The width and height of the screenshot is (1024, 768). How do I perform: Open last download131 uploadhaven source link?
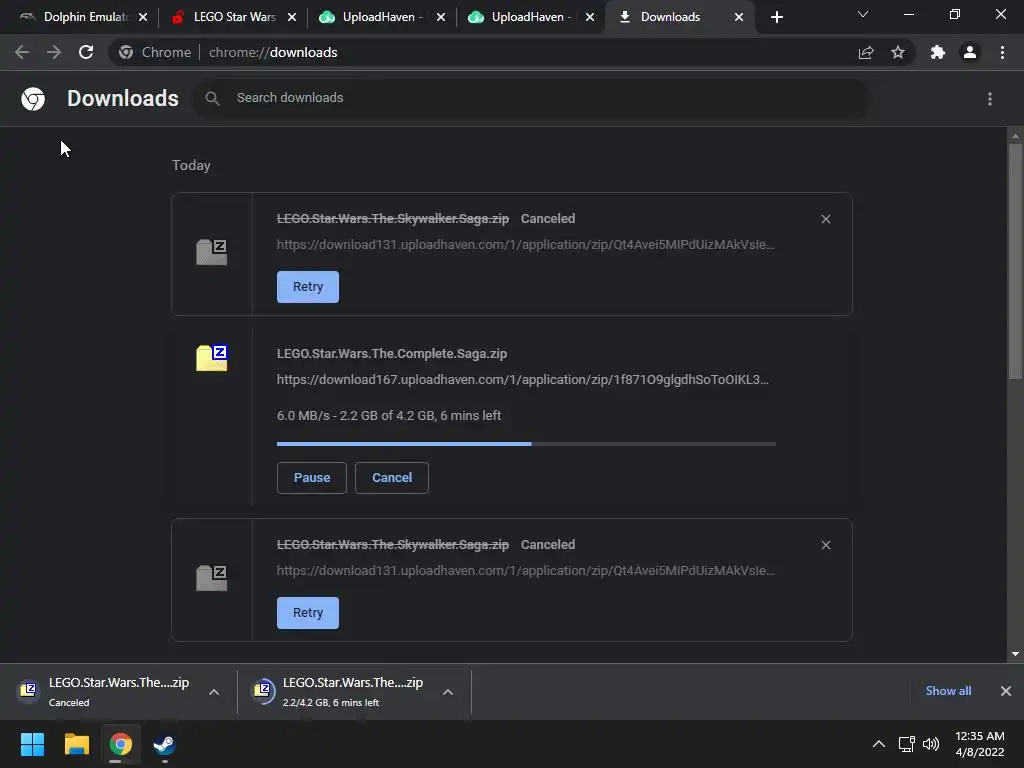click(526, 571)
